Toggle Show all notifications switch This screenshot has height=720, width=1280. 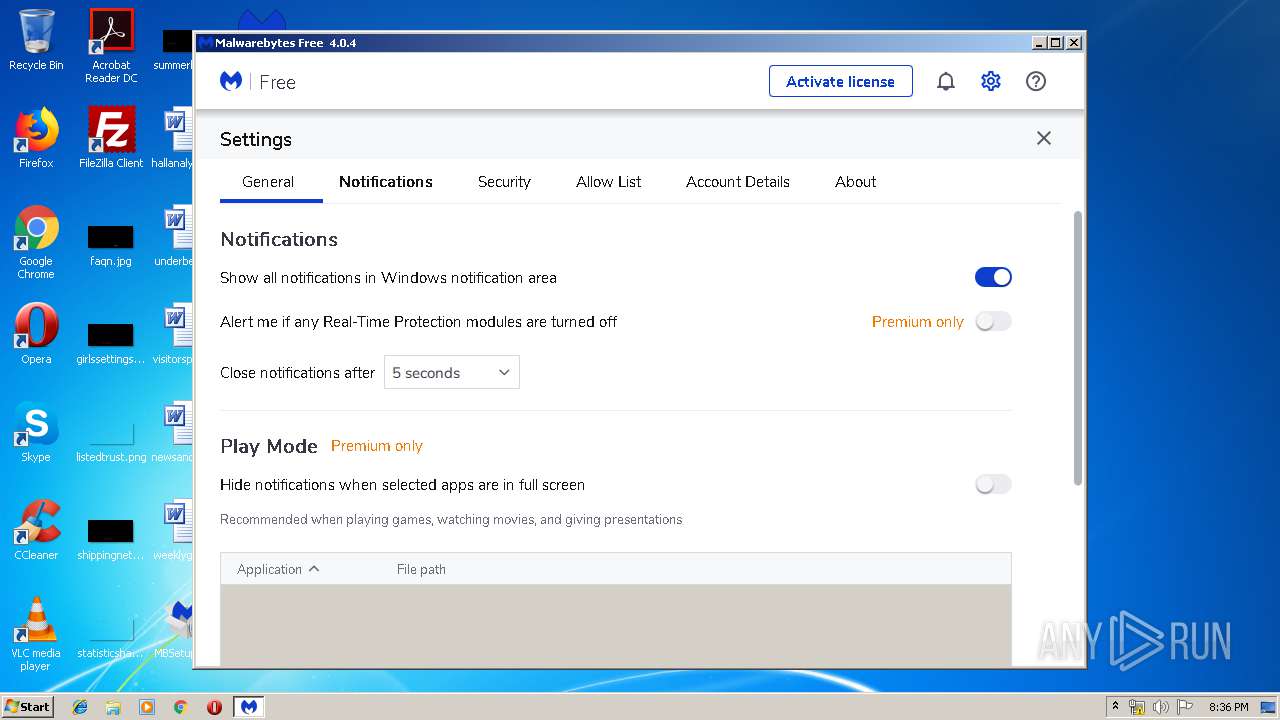point(993,277)
